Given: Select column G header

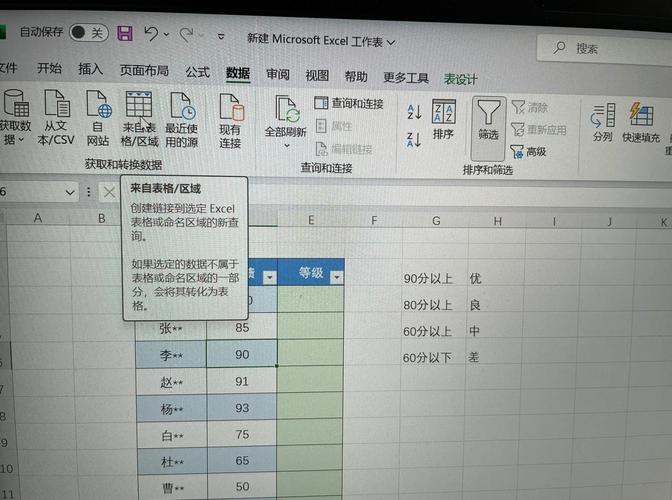Looking at the screenshot, I should tap(436, 221).
